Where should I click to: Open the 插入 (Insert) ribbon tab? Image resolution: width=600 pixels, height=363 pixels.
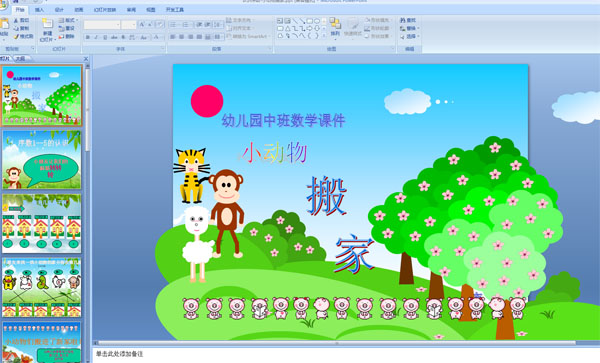(x=39, y=10)
